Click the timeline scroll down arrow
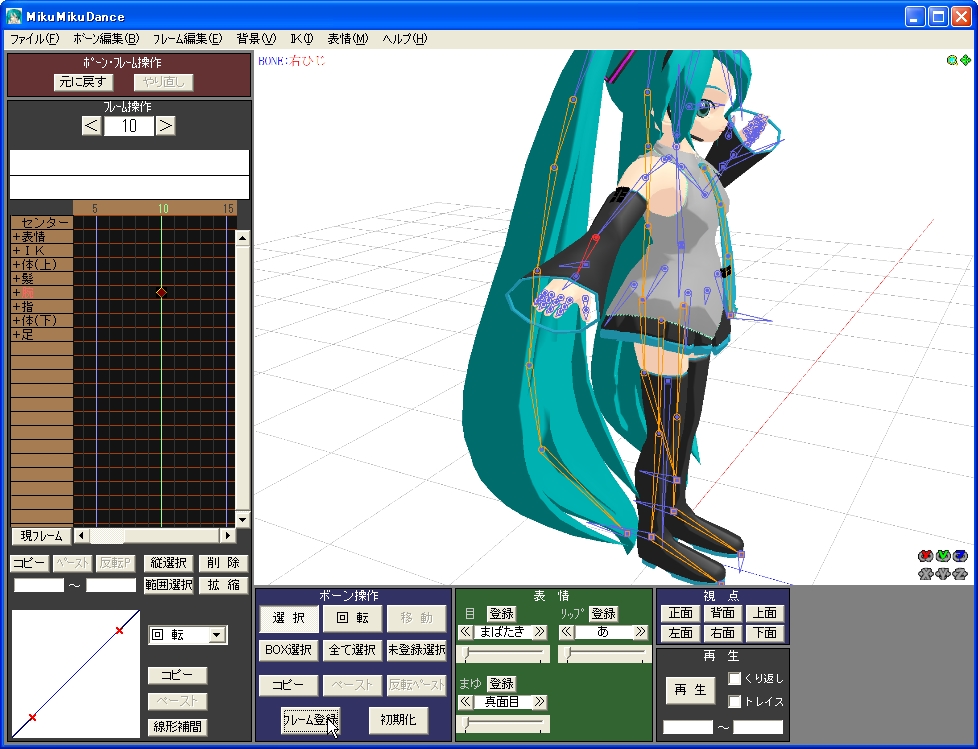The width and height of the screenshot is (978, 749). coord(242,519)
